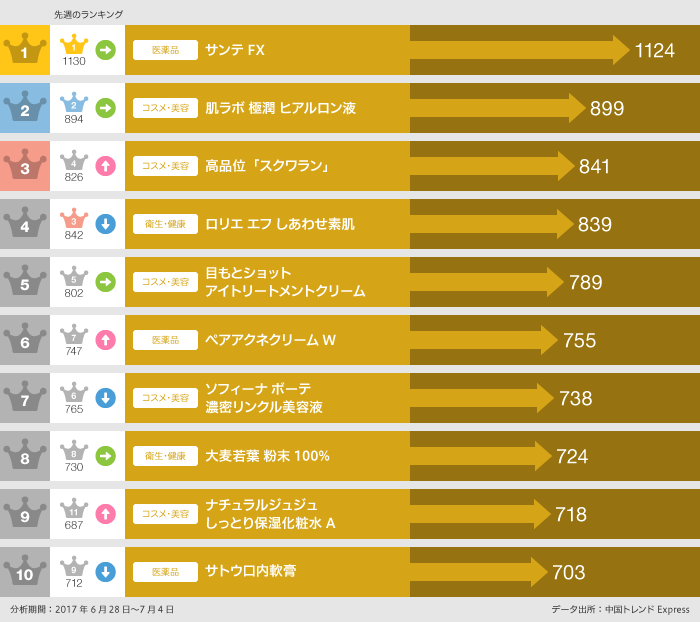
Task: Click the pink rank 3 crown icon
Action: [25, 166]
